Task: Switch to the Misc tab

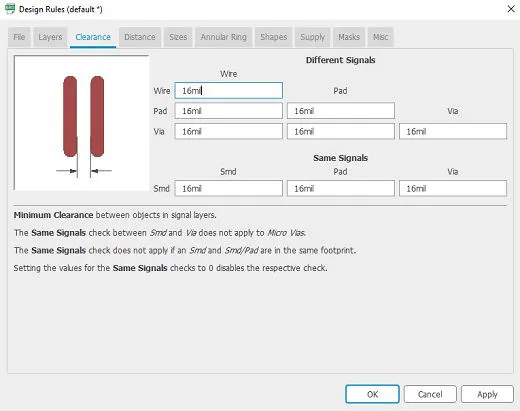Action: coord(381,37)
